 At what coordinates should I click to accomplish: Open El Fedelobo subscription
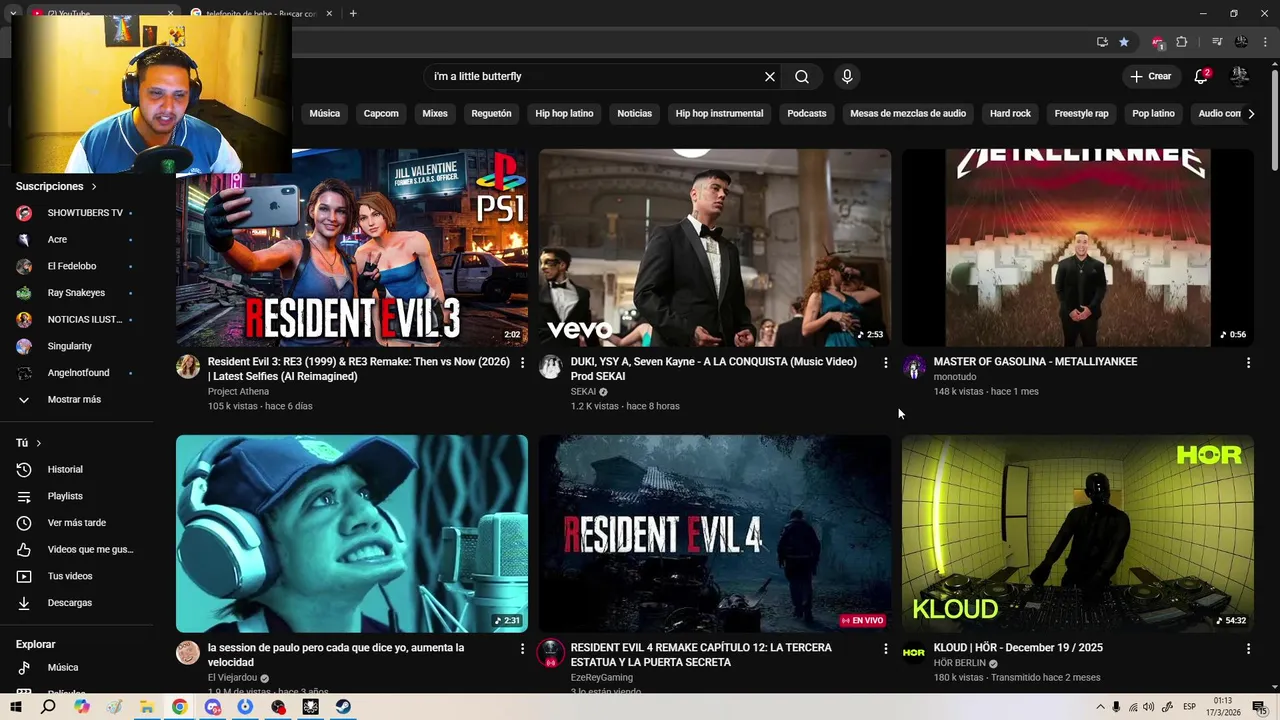(x=76, y=266)
